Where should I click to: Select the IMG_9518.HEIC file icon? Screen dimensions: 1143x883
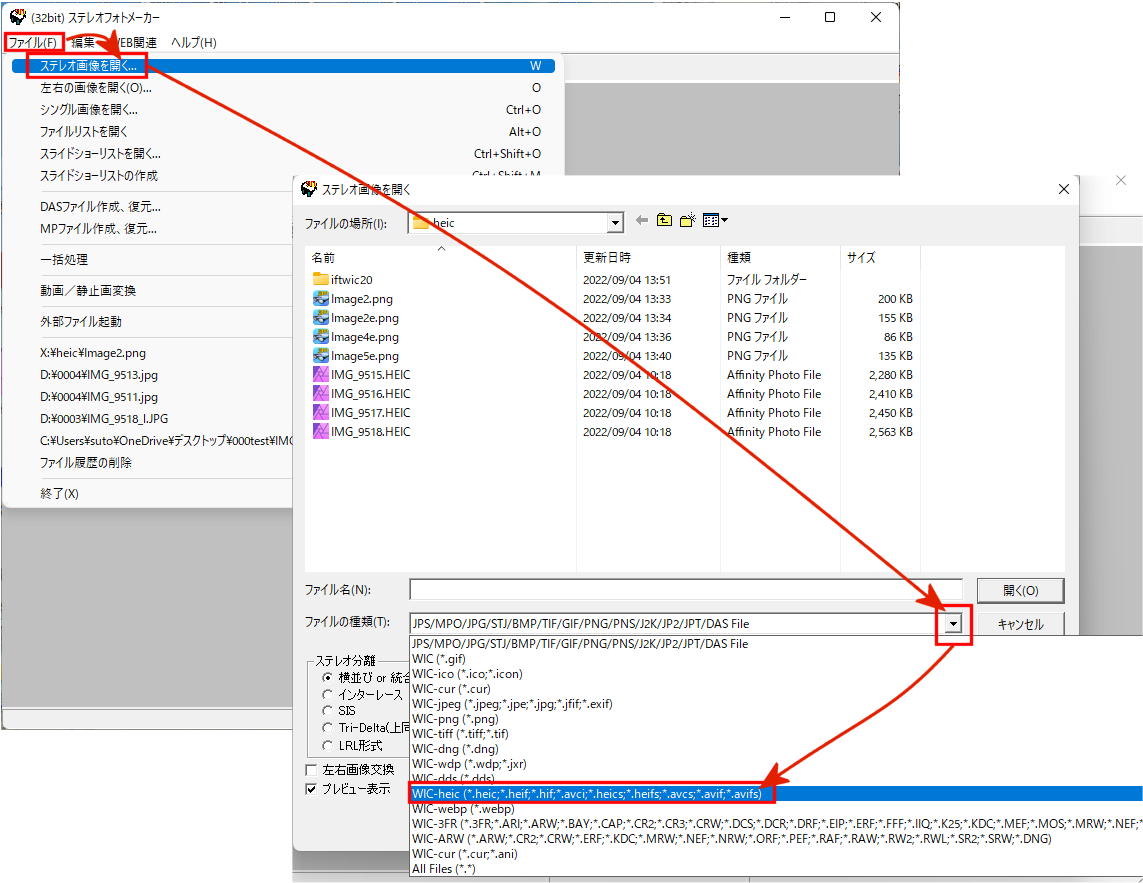pyautogui.click(x=321, y=432)
